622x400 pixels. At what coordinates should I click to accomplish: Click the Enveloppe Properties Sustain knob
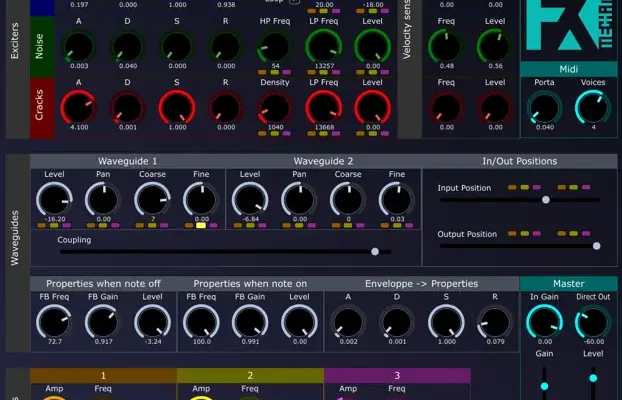[446, 322]
